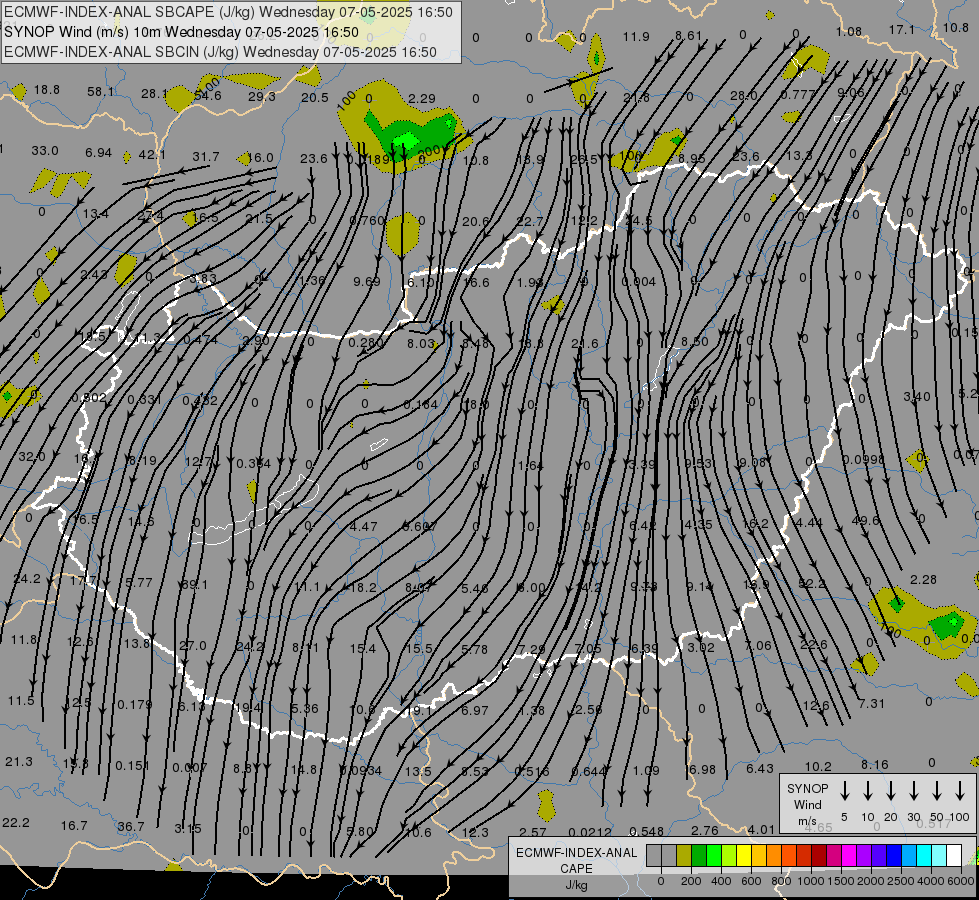Click the 3.15 value on the map
Viewport: 979px width, 900px height.
coord(187,828)
